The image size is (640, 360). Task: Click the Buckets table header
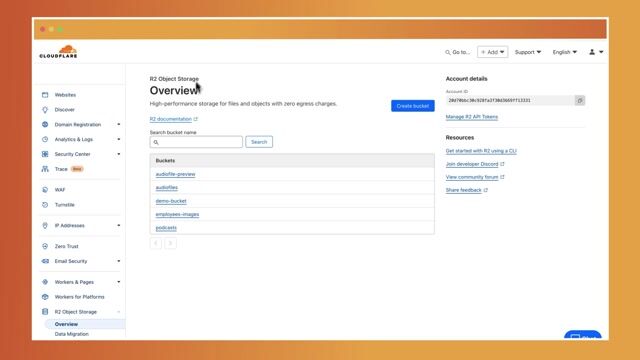click(292, 161)
